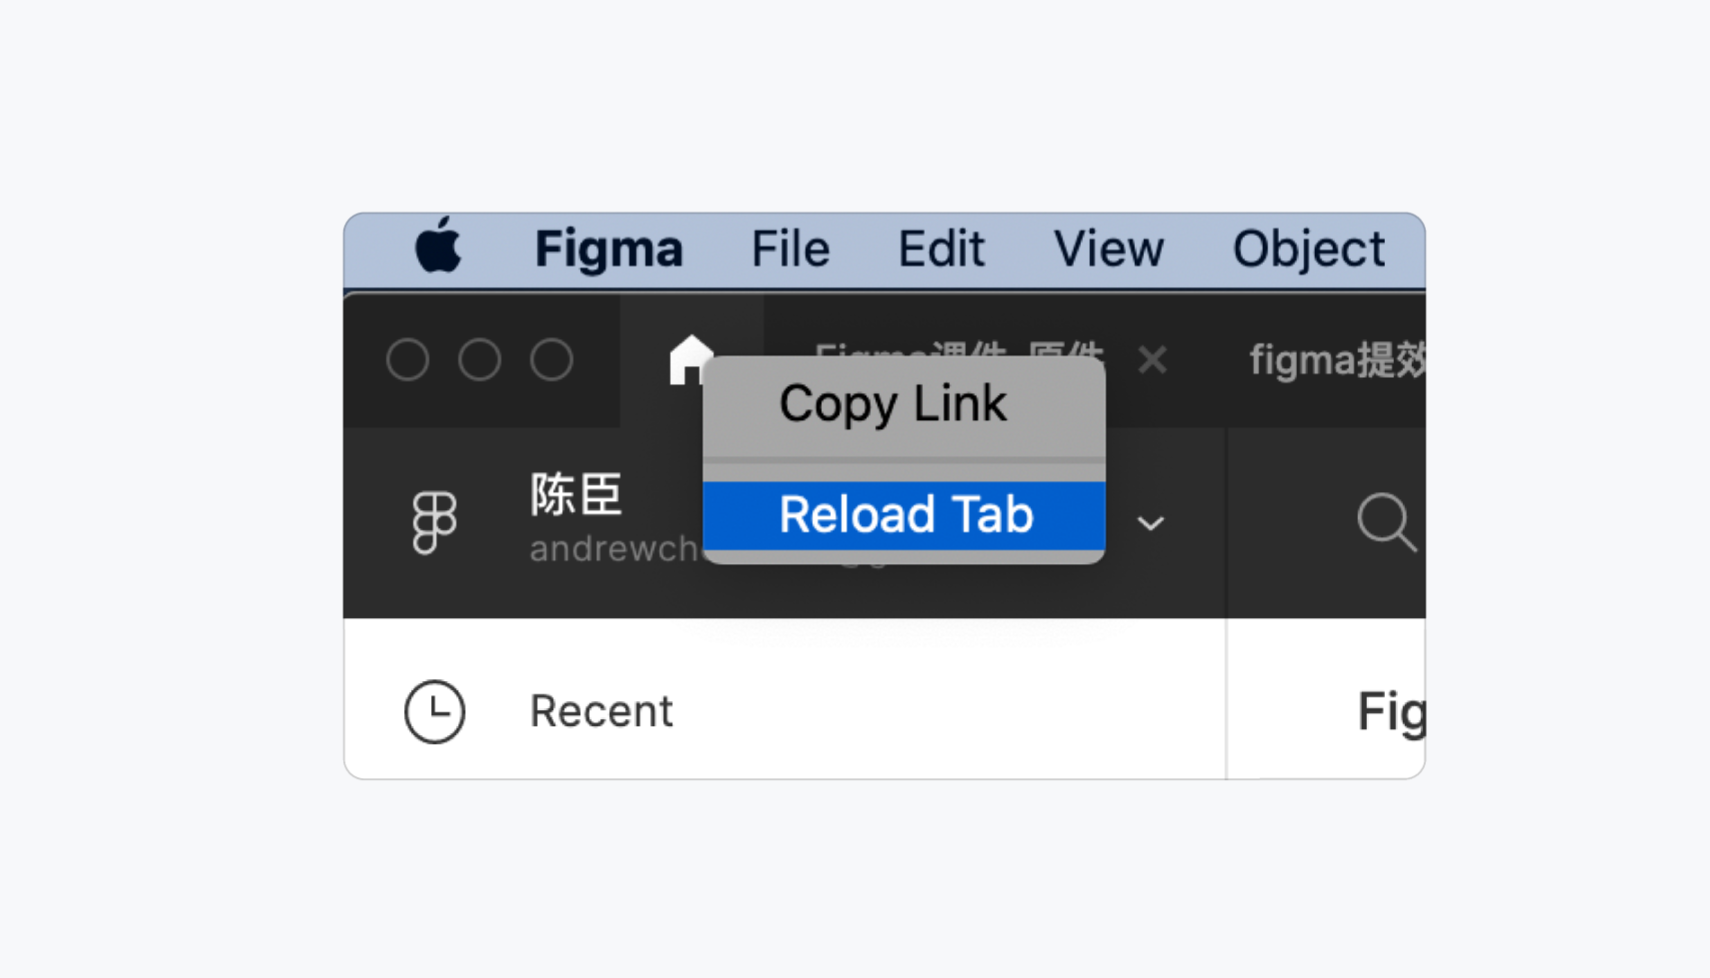Expand the account switcher chevron
The height and width of the screenshot is (978, 1710).
(x=1151, y=523)
